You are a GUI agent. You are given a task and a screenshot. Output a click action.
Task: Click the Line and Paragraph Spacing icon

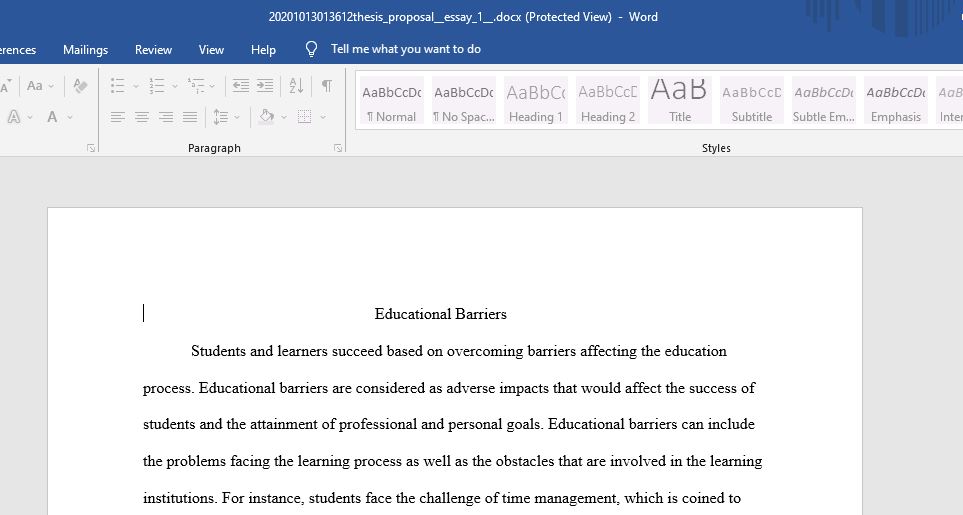coord(220,117)
